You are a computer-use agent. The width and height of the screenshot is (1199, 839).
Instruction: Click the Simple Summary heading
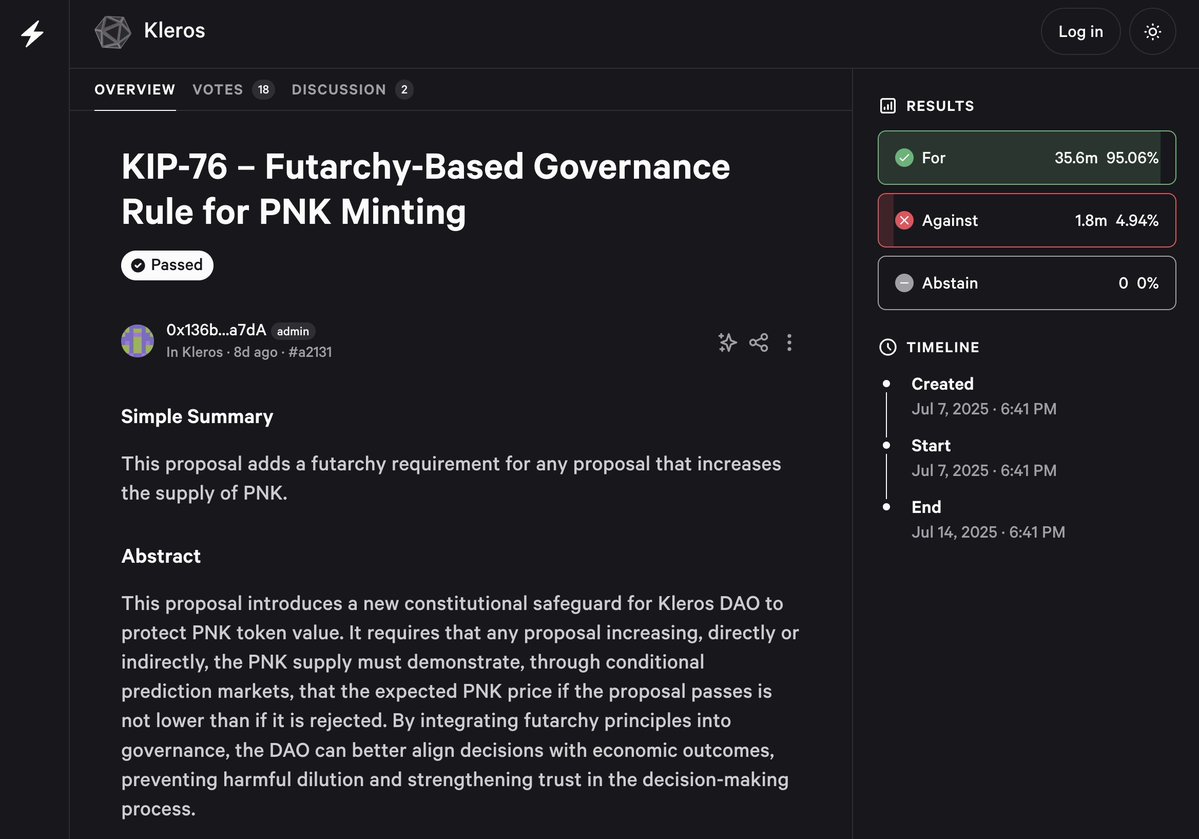click(x=197, y=417)
